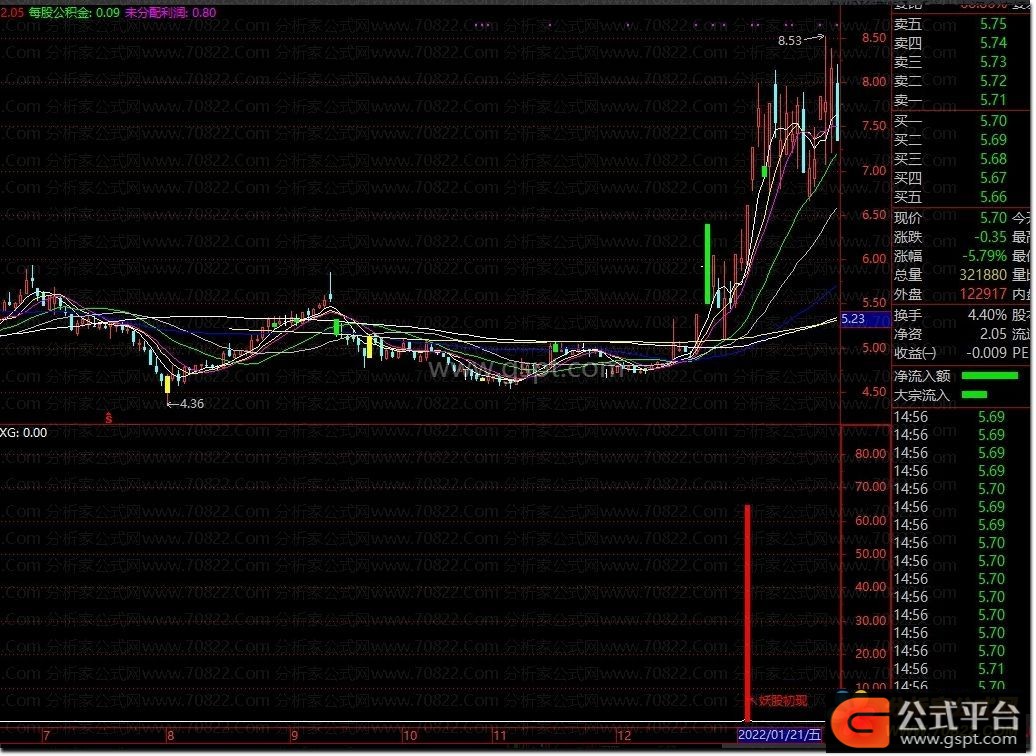The width and height of the screenshot is (1036, 756).
Task: Click the 买一 bid row at 5.70
Action: [x=951, y=121]
